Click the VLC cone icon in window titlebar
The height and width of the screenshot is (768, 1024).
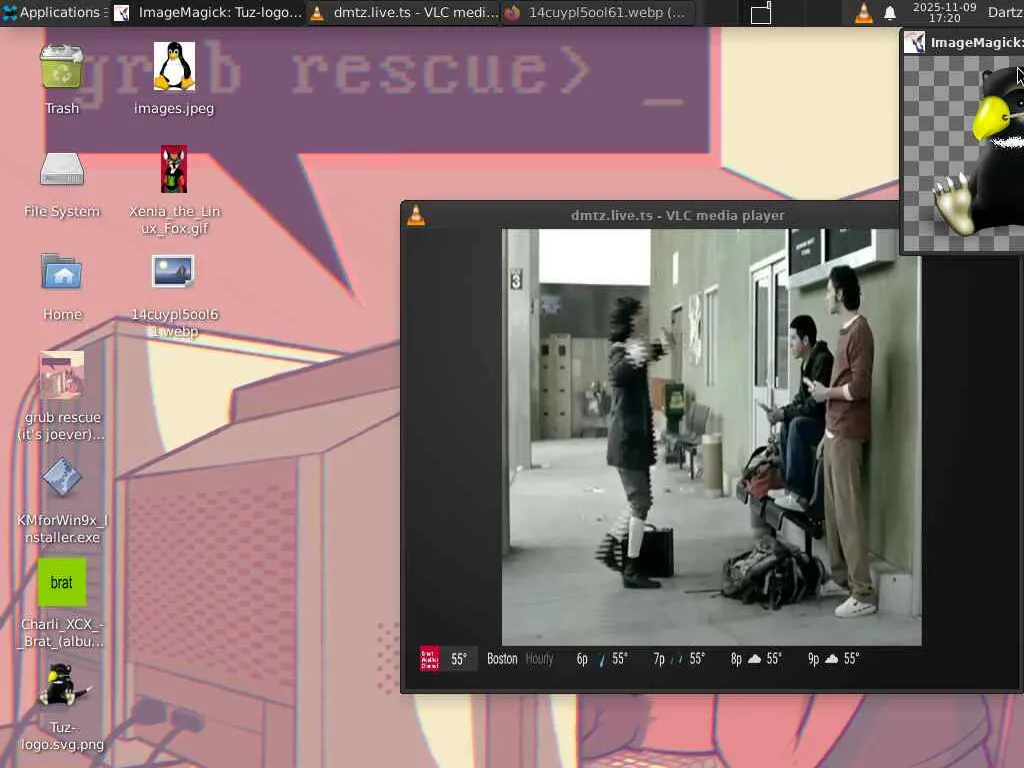416,216
